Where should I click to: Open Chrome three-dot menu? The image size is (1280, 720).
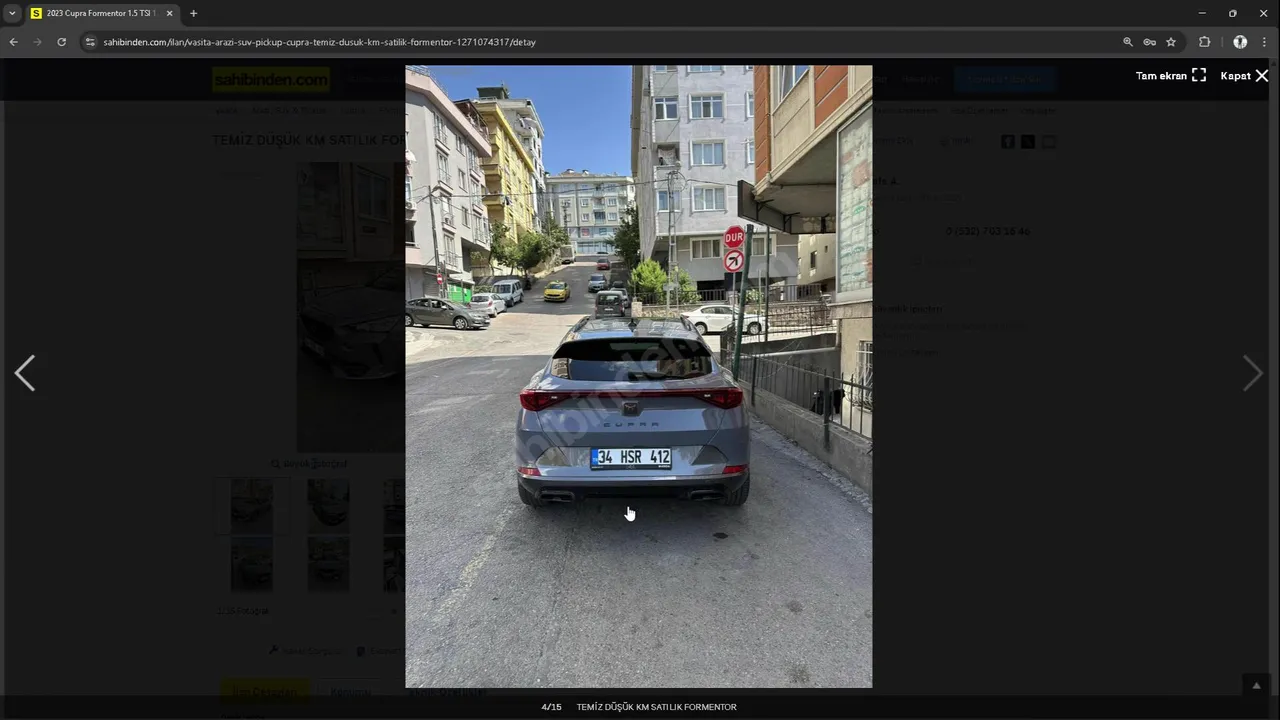pyautogui.click(x=1264, y=42)
